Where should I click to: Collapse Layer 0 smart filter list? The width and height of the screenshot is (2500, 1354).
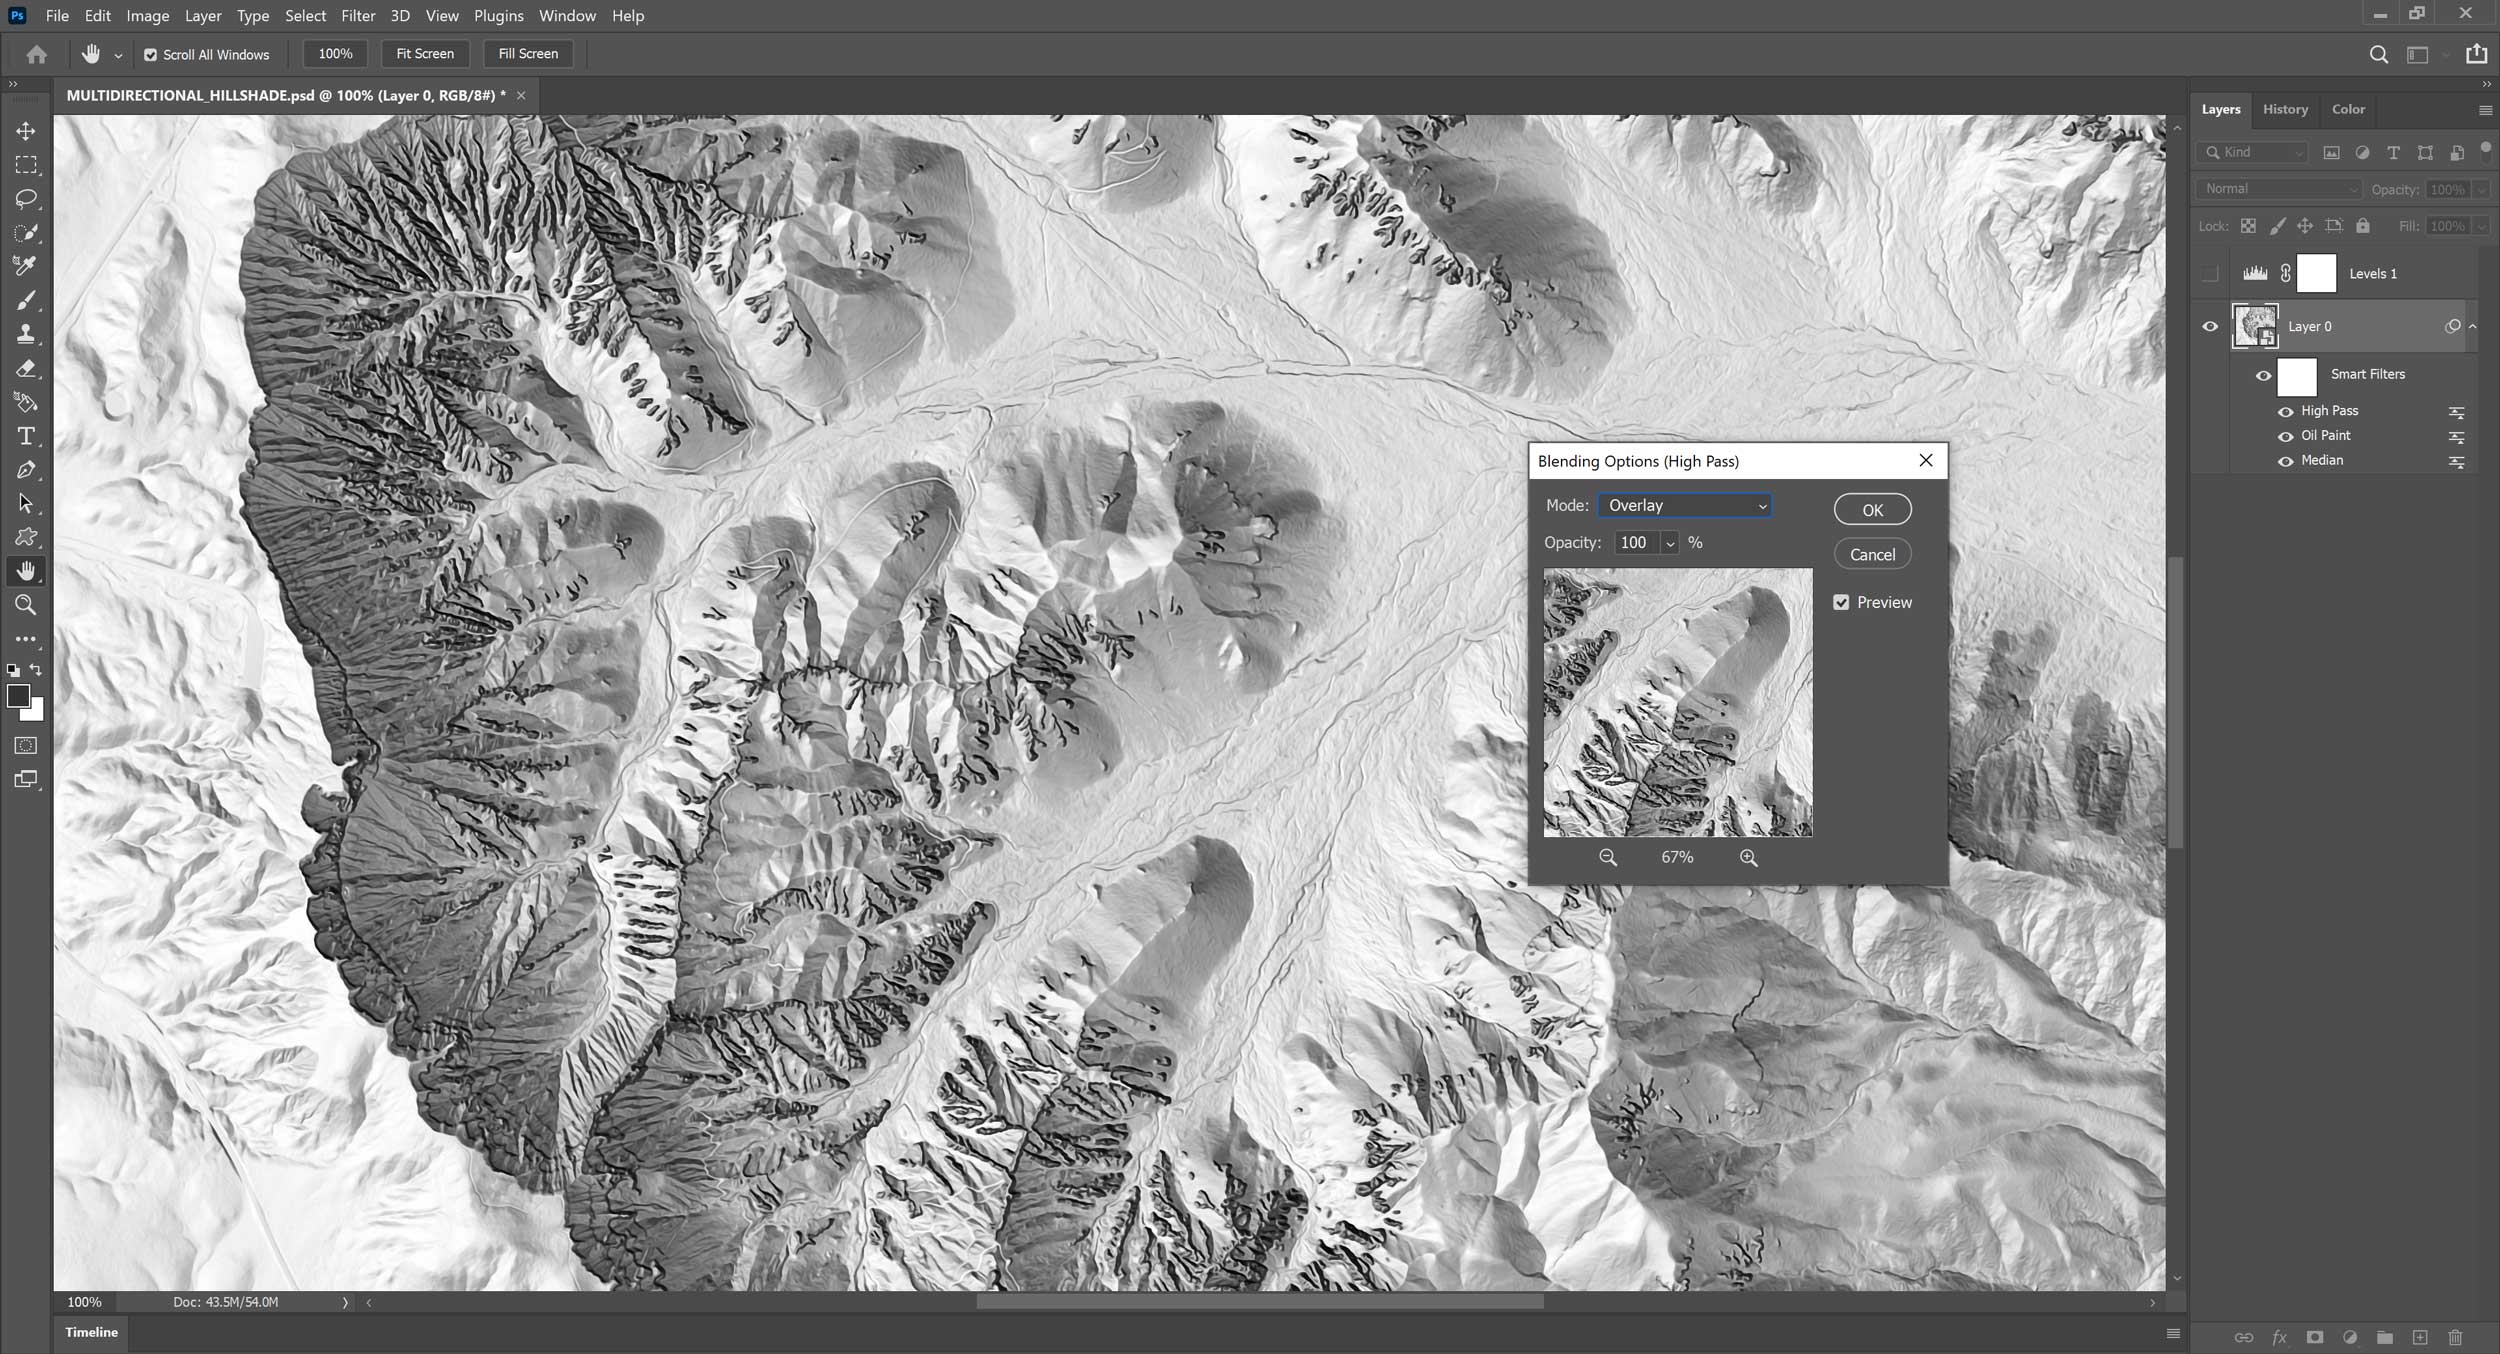click(x=2472, y=326)
